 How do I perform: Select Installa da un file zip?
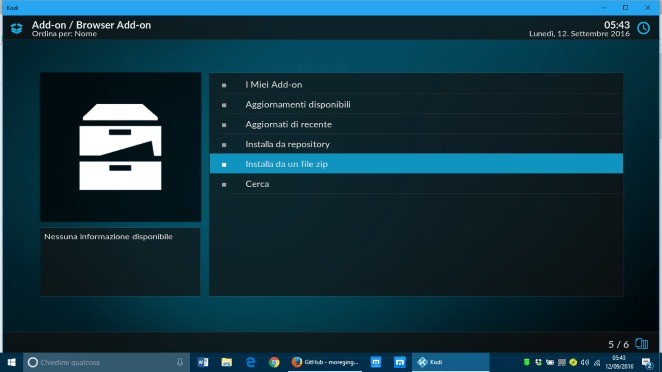point(416,164)
